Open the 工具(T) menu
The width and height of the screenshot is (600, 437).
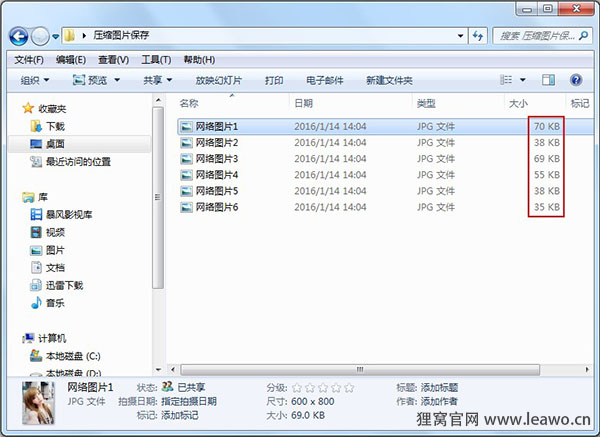pyautogui.click(x=156, y=60)
